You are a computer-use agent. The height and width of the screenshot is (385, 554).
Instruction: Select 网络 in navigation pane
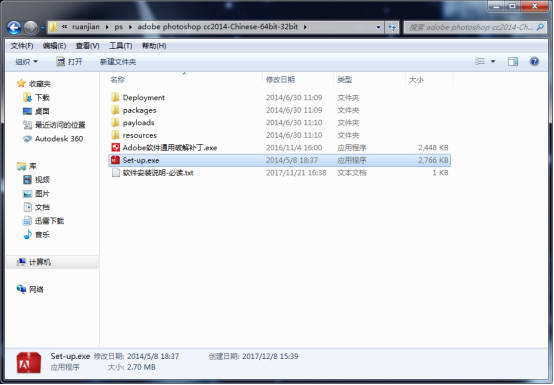click(x=30, y=289)
